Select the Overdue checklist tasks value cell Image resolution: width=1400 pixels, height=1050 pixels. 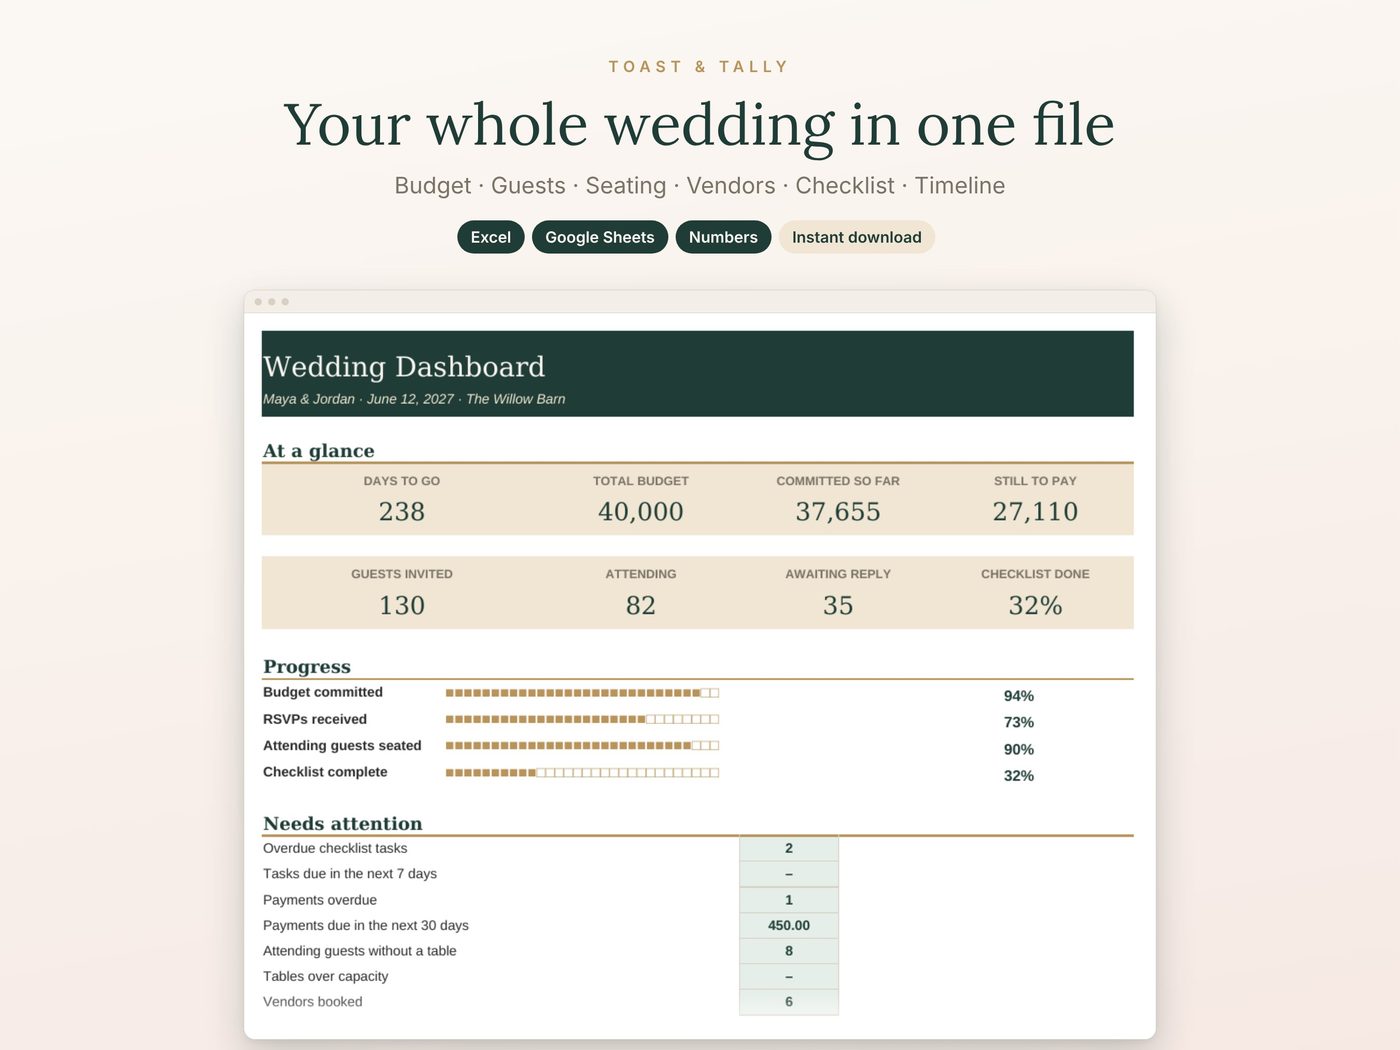pyautogui.click(x=789, y=848)
